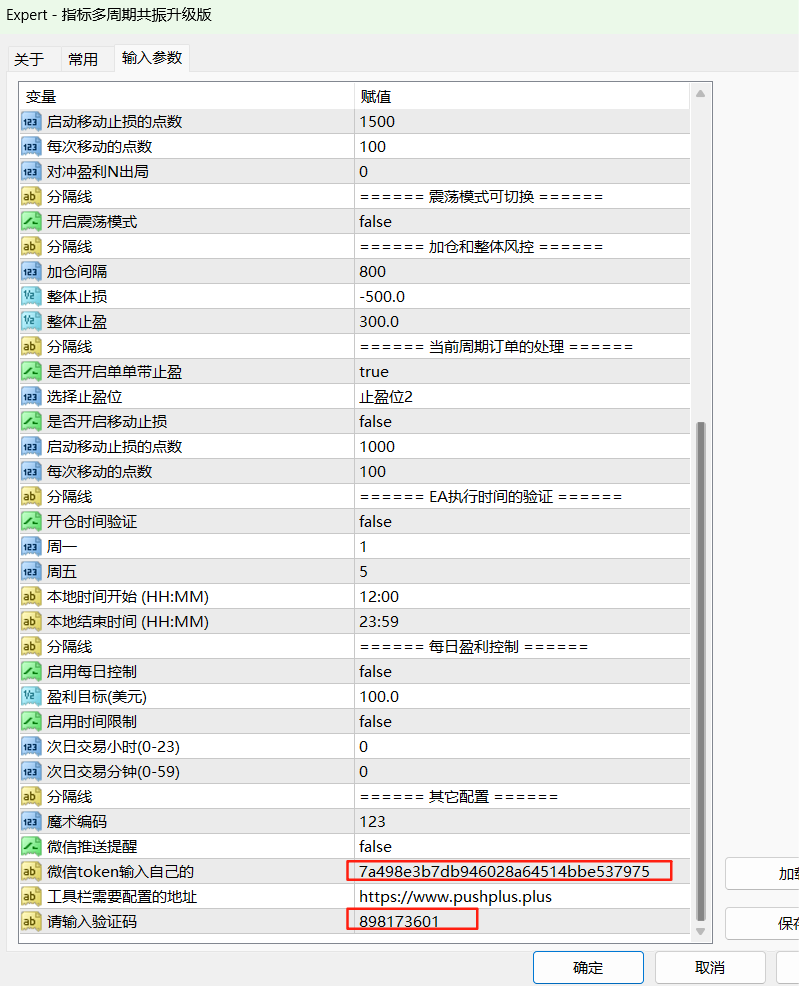Click the scrollbar up arrow
The height and width of the screenshot is (986, 799).
pos(700,94)
